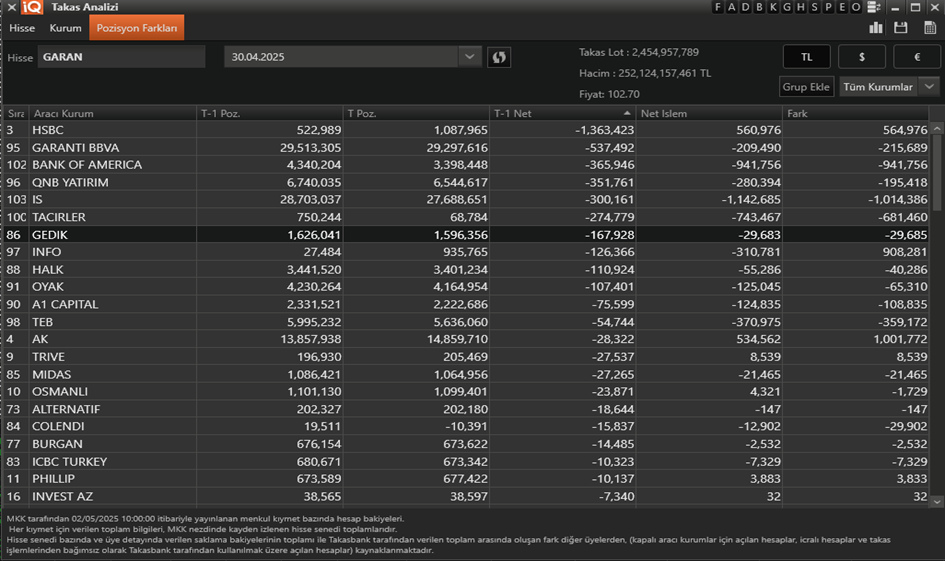The height and width of the screenshot is (561, 945).
Task: Select the OSMANLI row
Action: (x=466, y=392)
